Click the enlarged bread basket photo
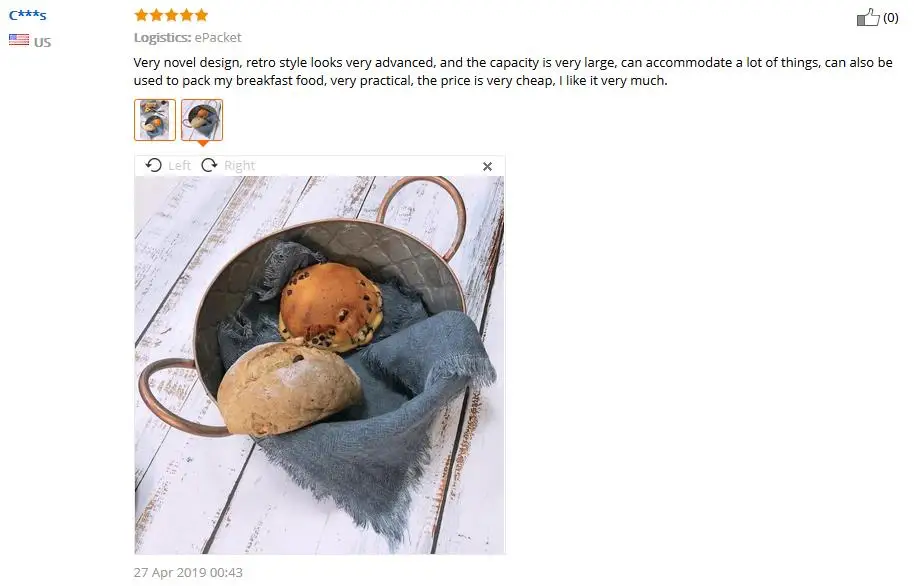 [319, 365]
